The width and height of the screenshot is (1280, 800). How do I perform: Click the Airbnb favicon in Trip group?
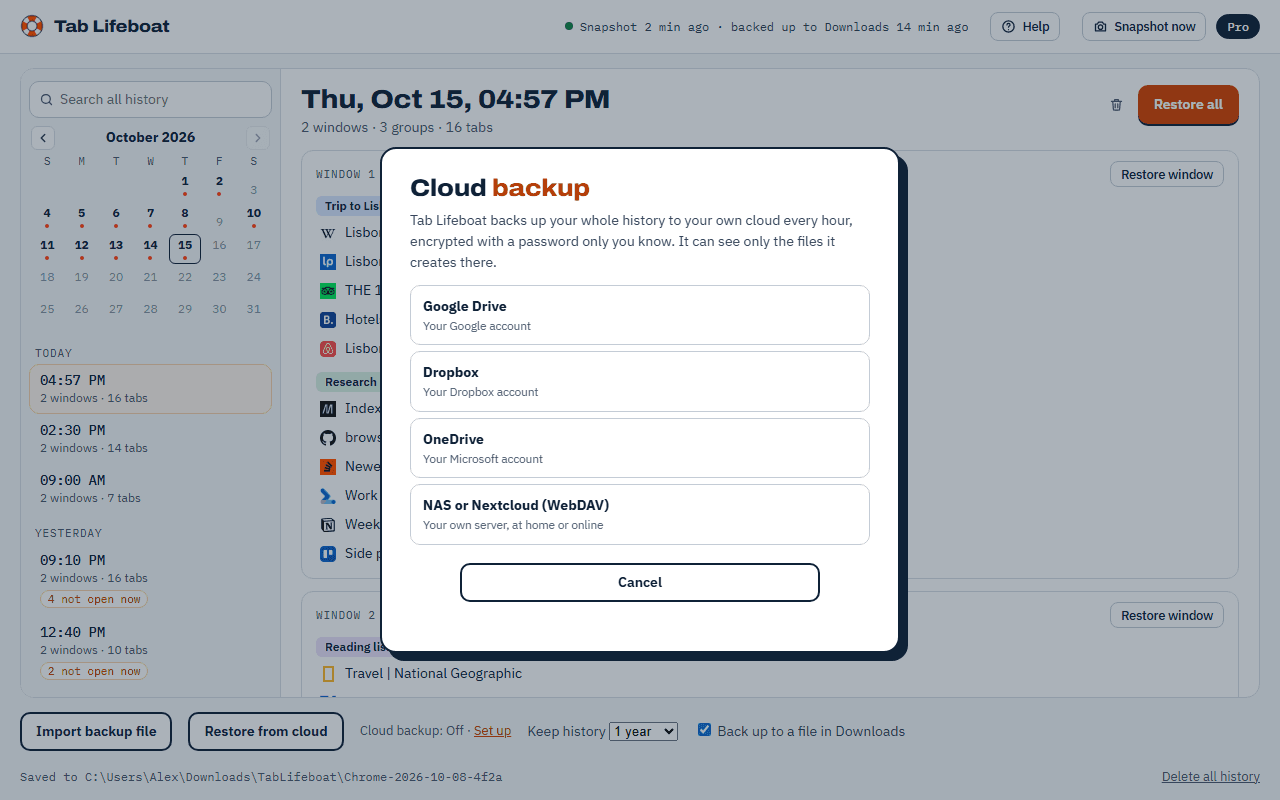tap(327, 348)
